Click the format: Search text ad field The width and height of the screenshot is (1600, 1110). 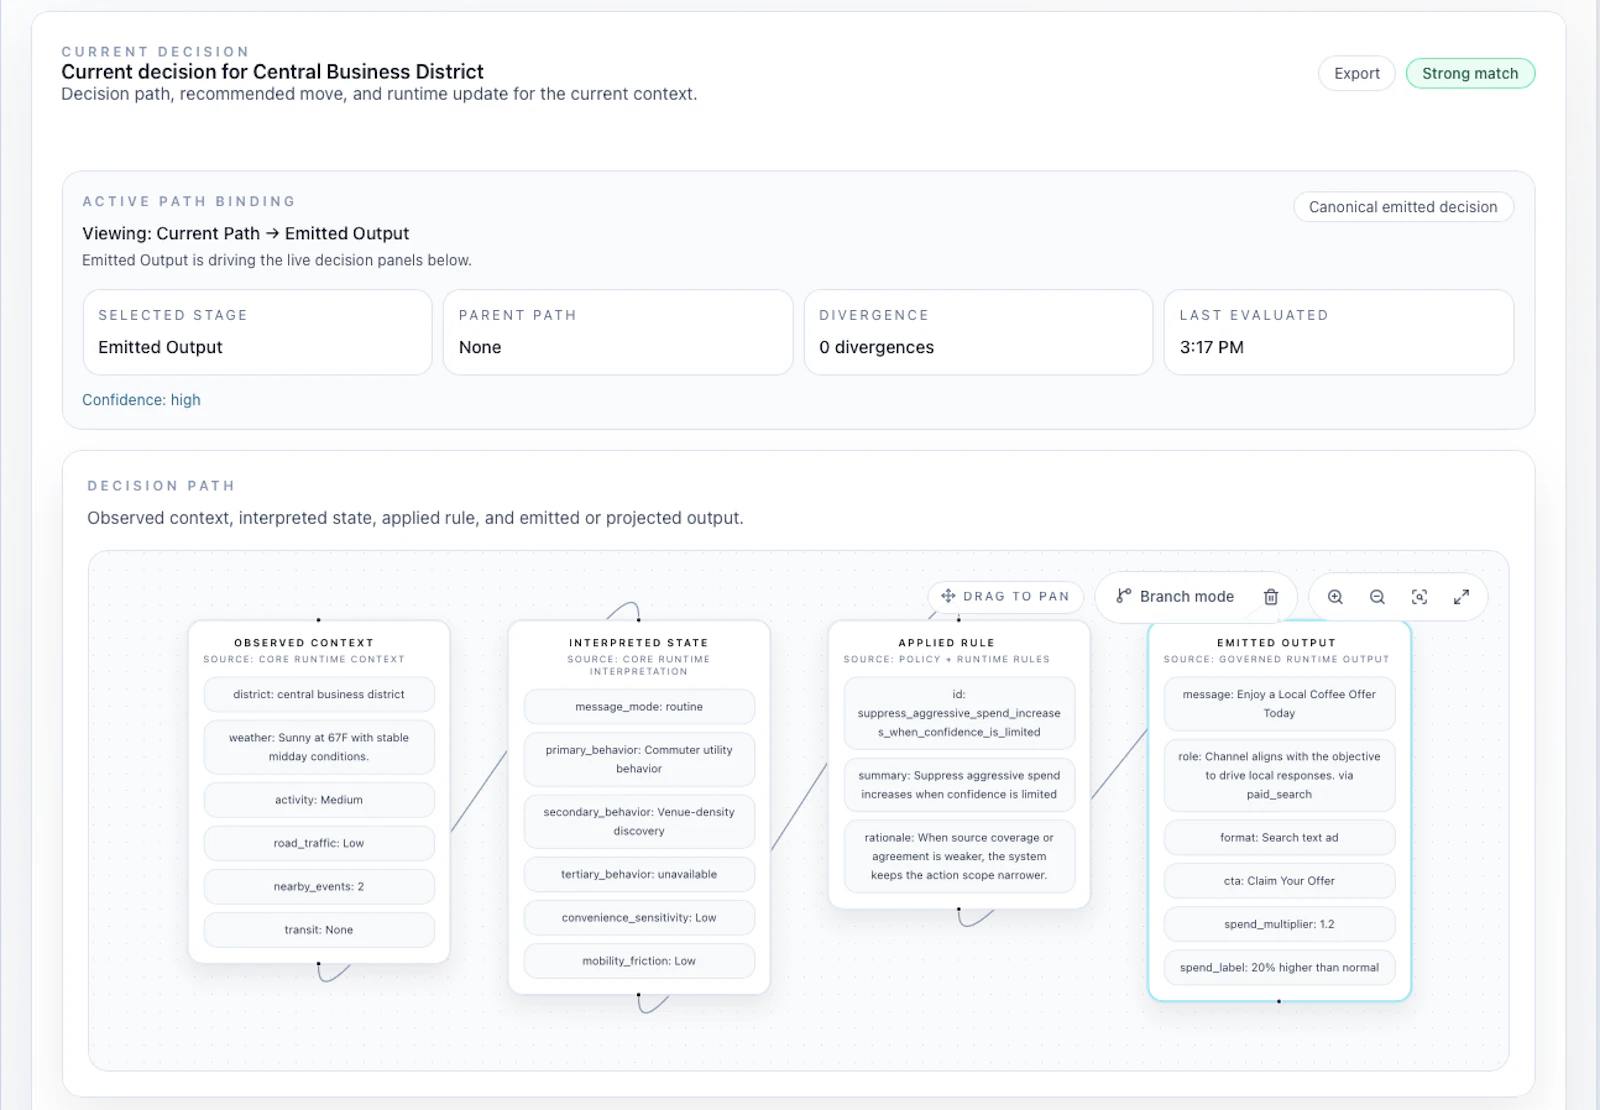[1279, 838]
